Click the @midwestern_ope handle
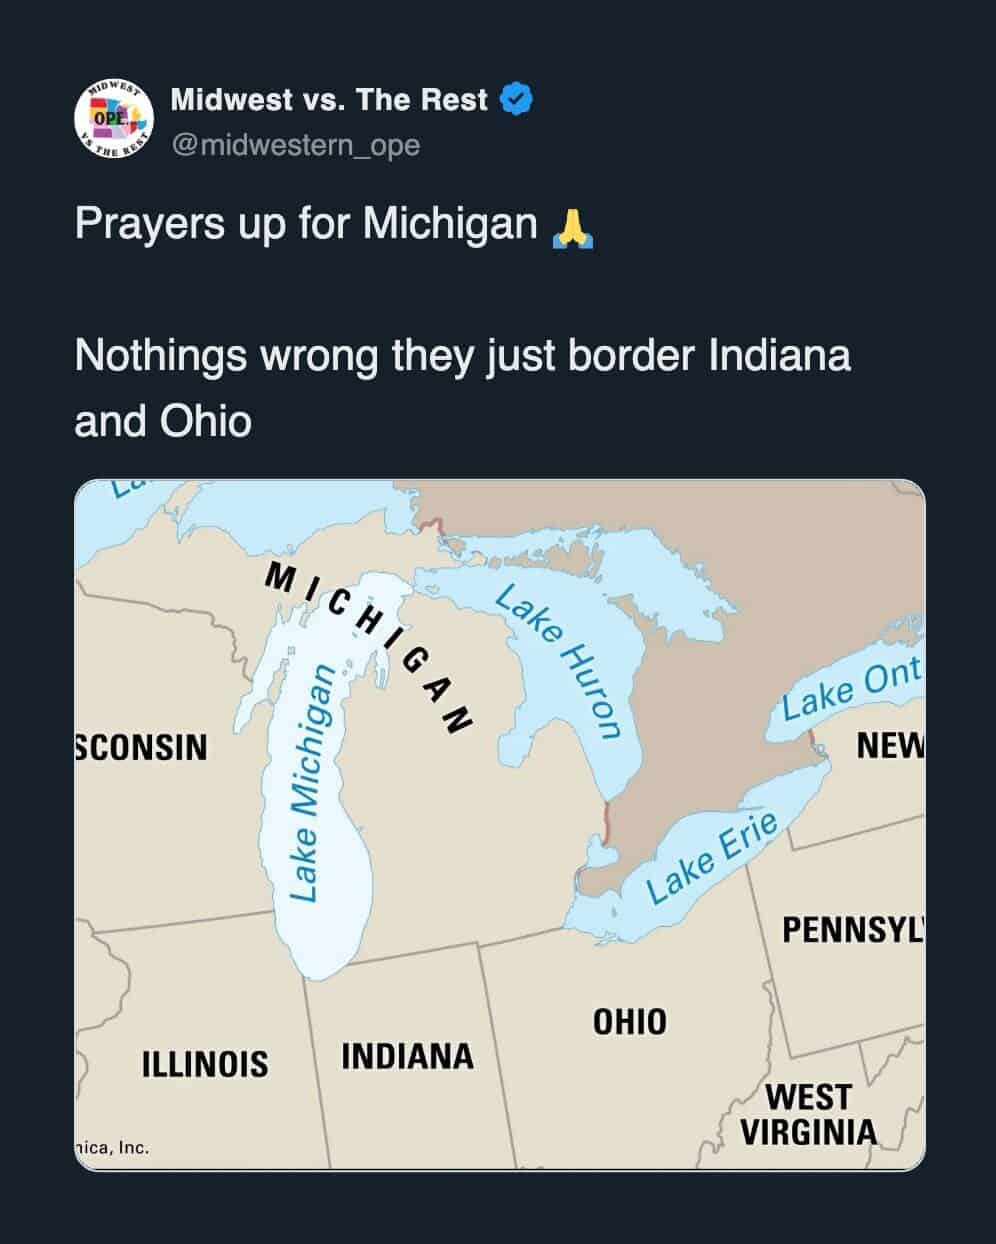Viewport: 996px width, 1244px height. (295, 145)
